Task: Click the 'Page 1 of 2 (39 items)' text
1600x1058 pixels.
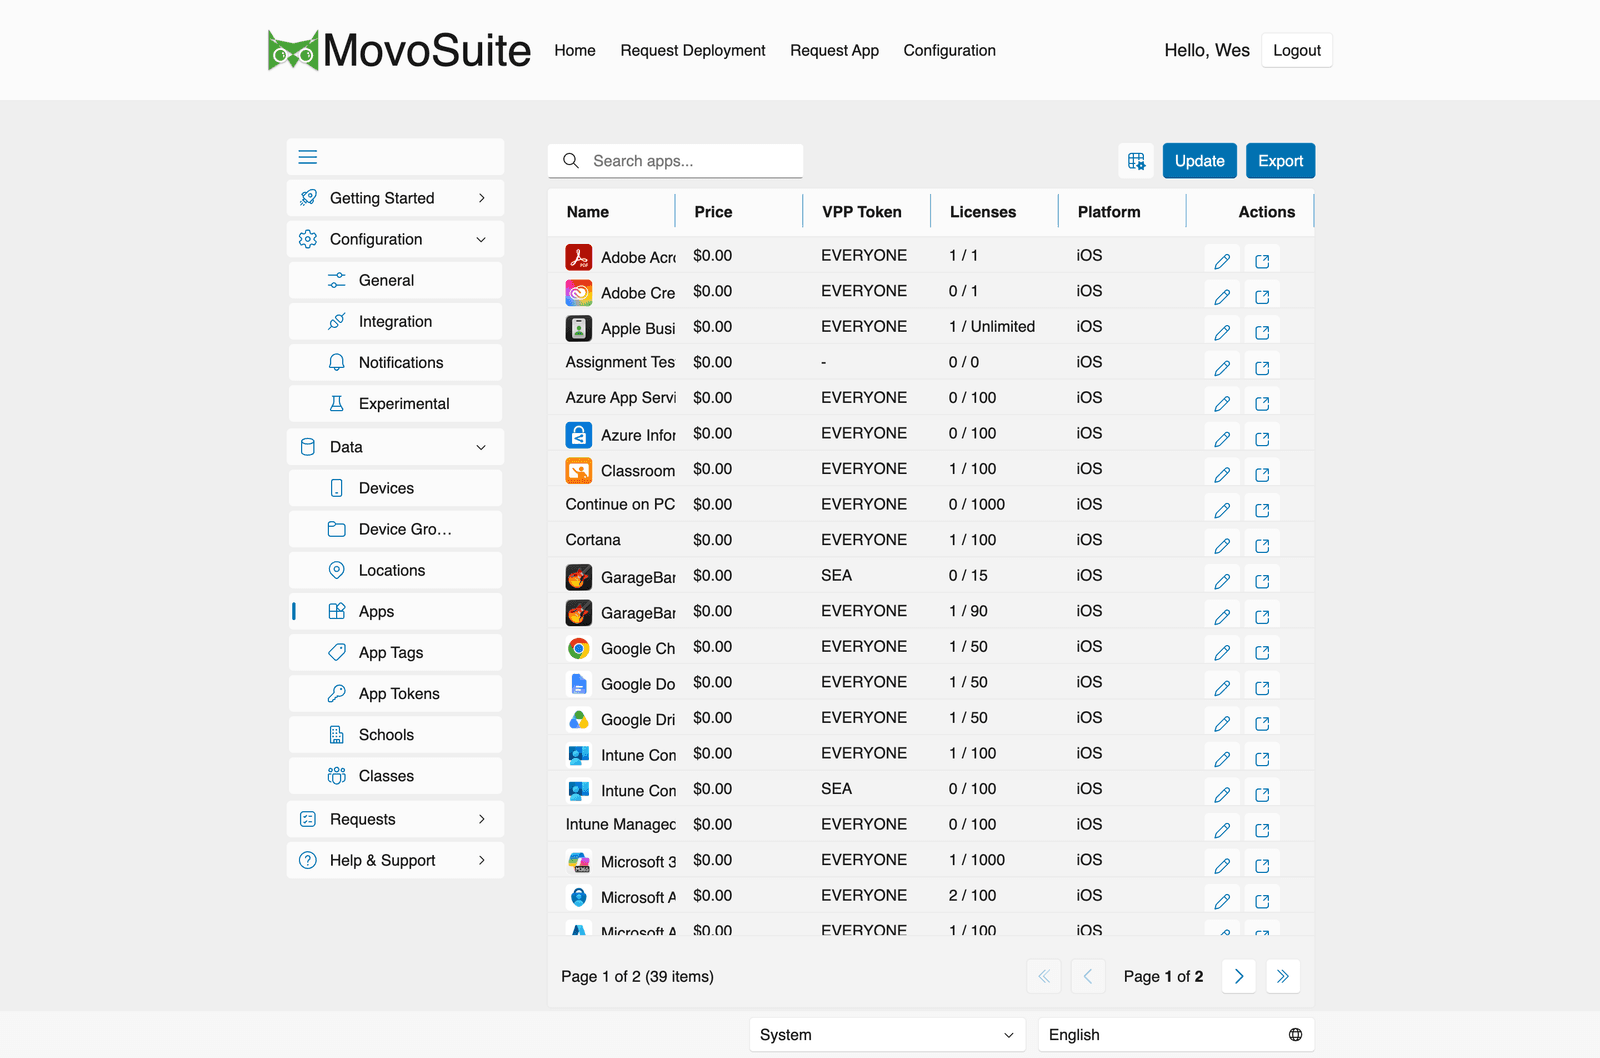Action: (637, 976)
